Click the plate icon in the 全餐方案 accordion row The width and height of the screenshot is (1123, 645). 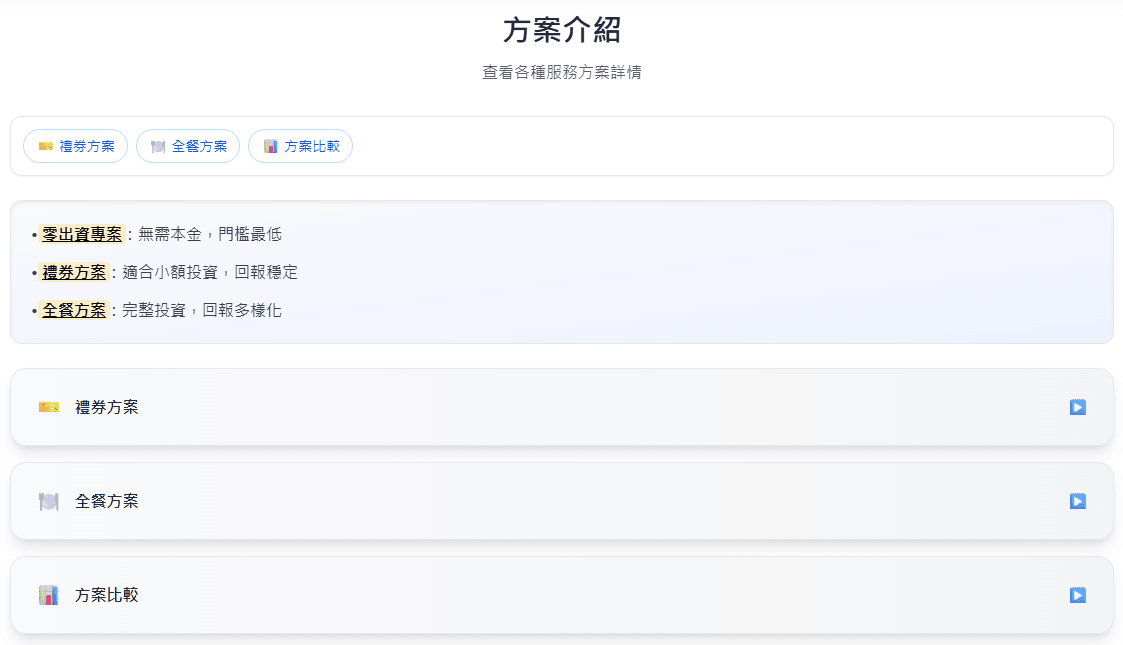49,501
